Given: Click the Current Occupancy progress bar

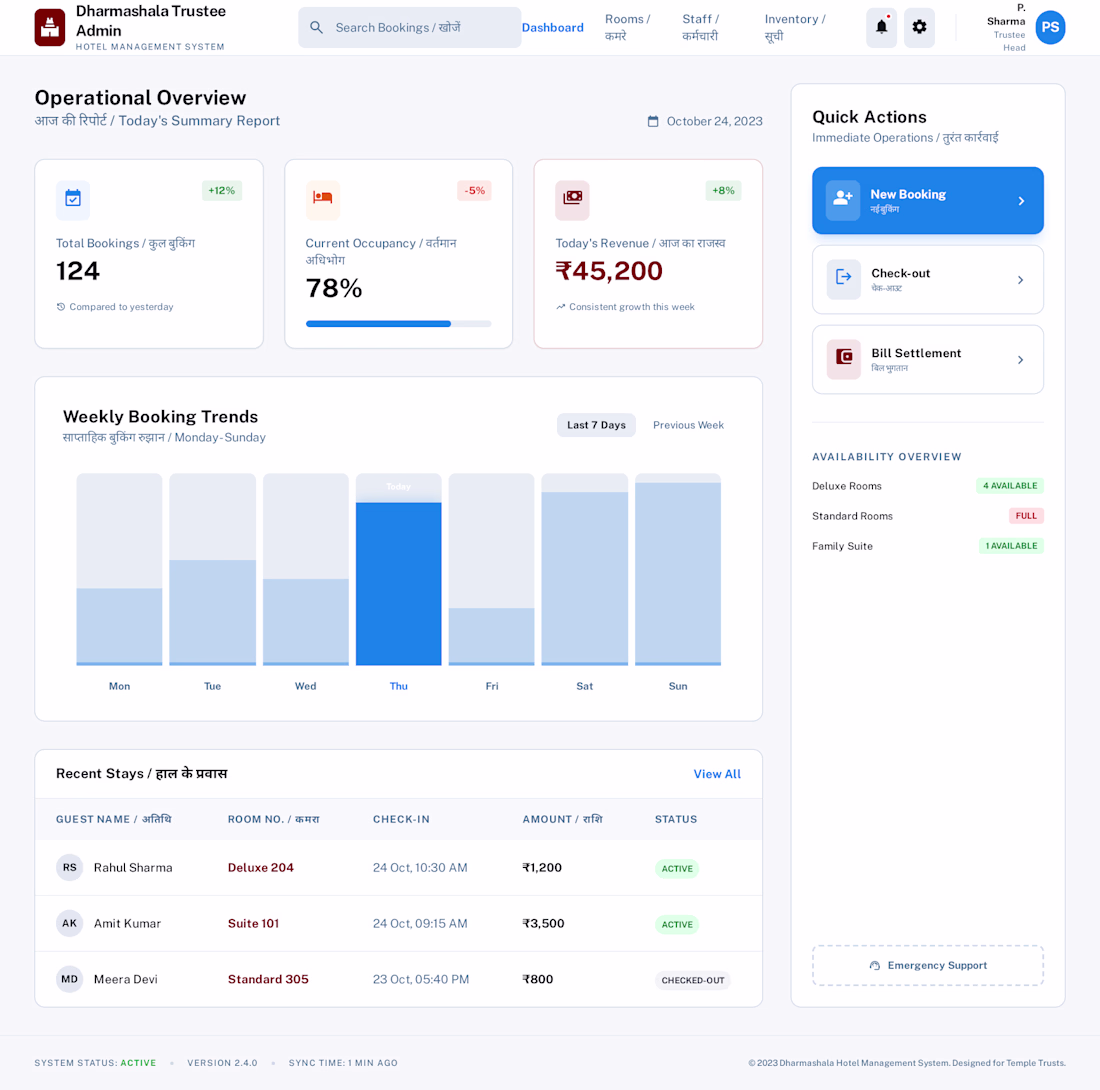Looking at the screenshot, I should [x=398, y=323].
